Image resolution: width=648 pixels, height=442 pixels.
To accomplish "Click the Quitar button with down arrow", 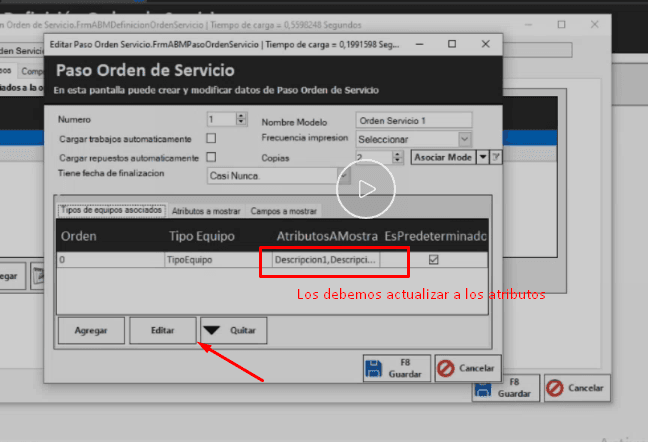I will (234, 329).
